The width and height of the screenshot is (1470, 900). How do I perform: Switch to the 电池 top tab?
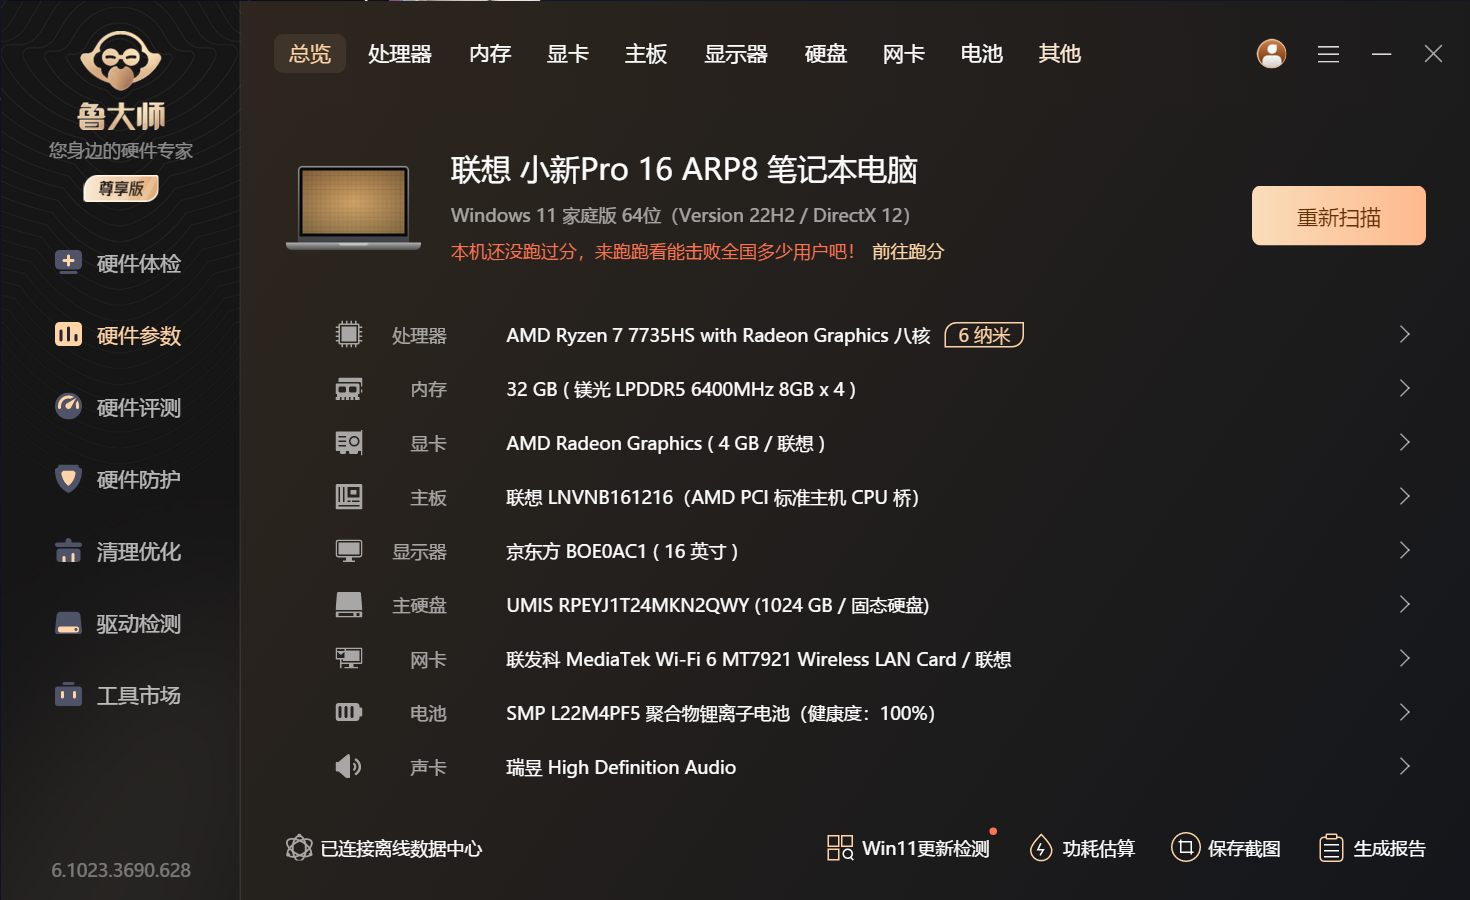(982, 54)
